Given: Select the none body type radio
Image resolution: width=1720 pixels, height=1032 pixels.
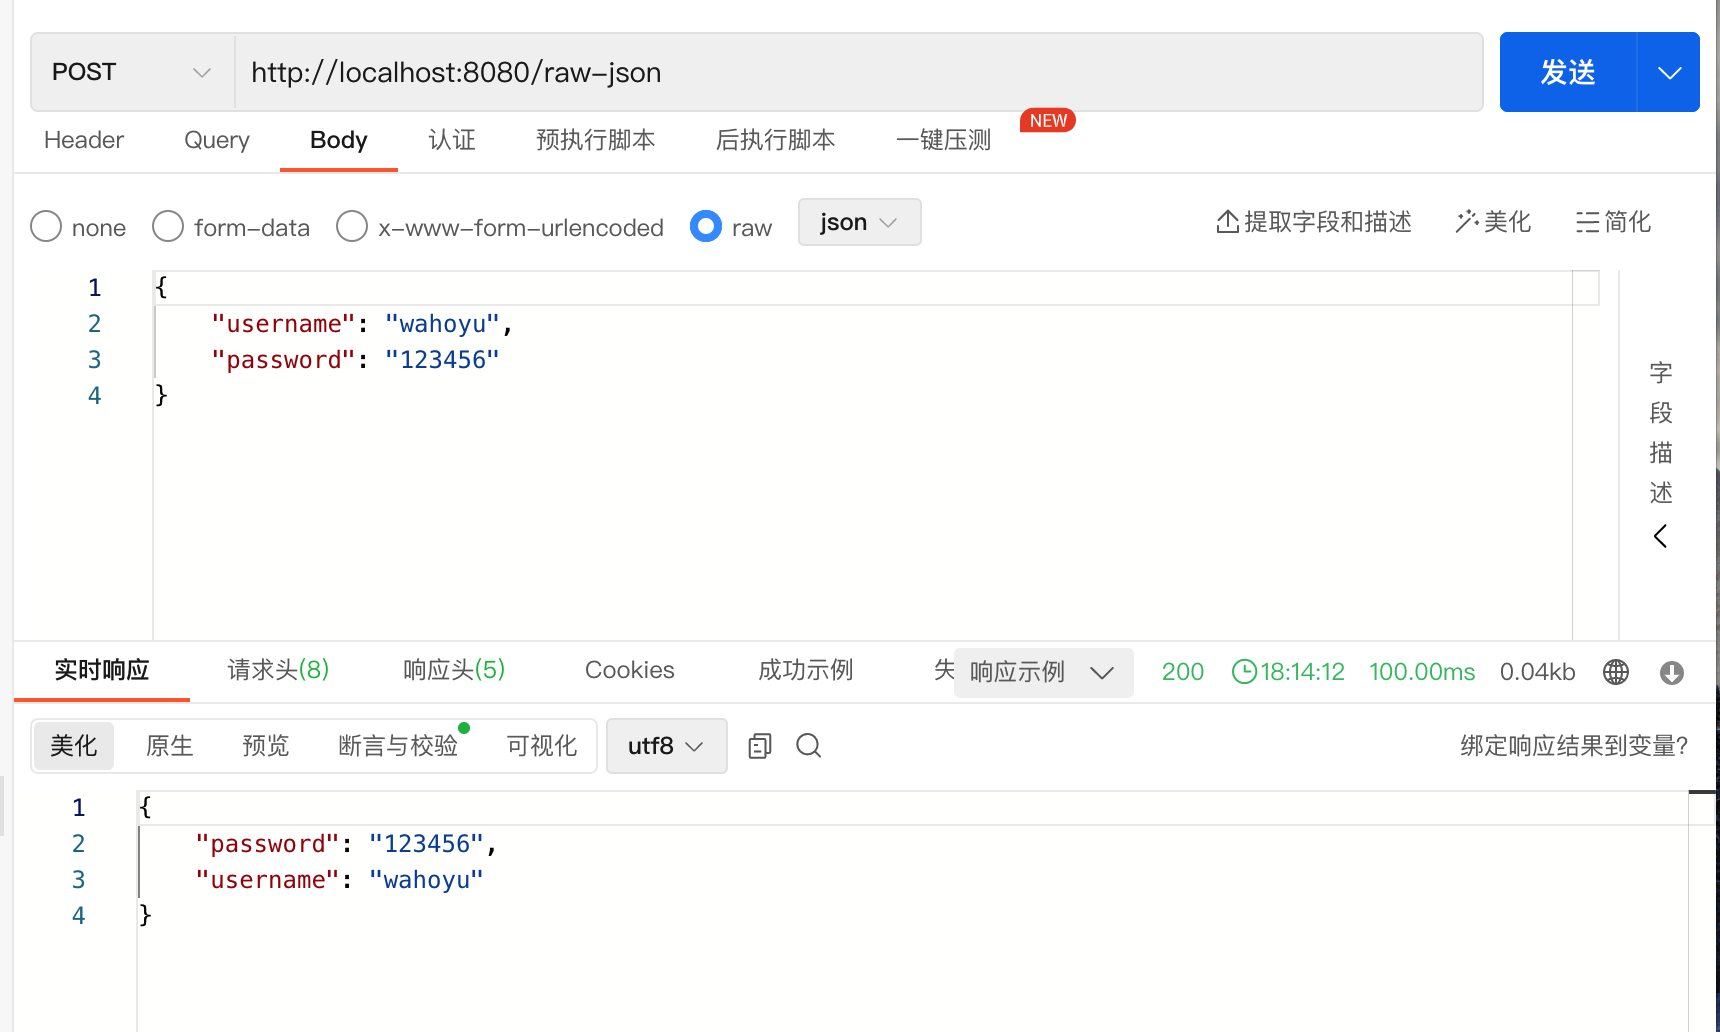Looking at the screenshot, I should (x=46, y=226).
